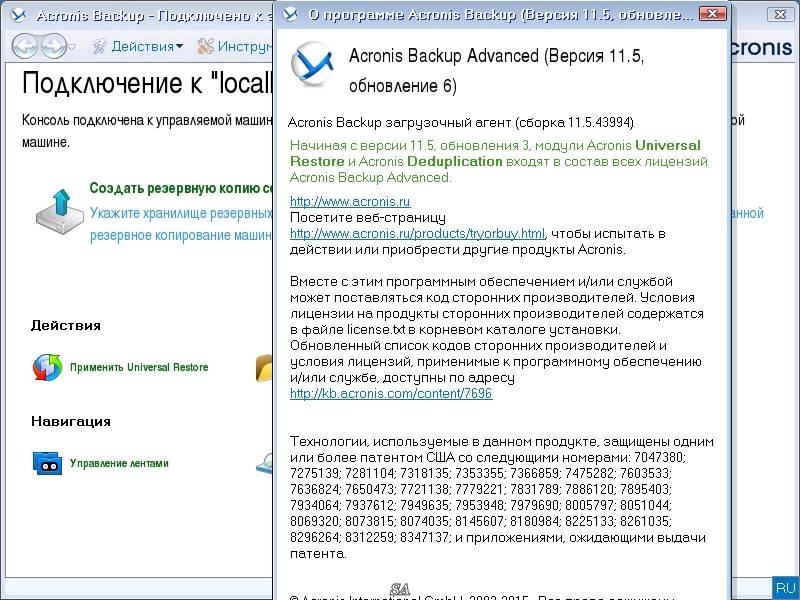Click the Universal Restore globe icon
Image resolution: width=800 pixels, height=600 pixels.
(47, 367)
